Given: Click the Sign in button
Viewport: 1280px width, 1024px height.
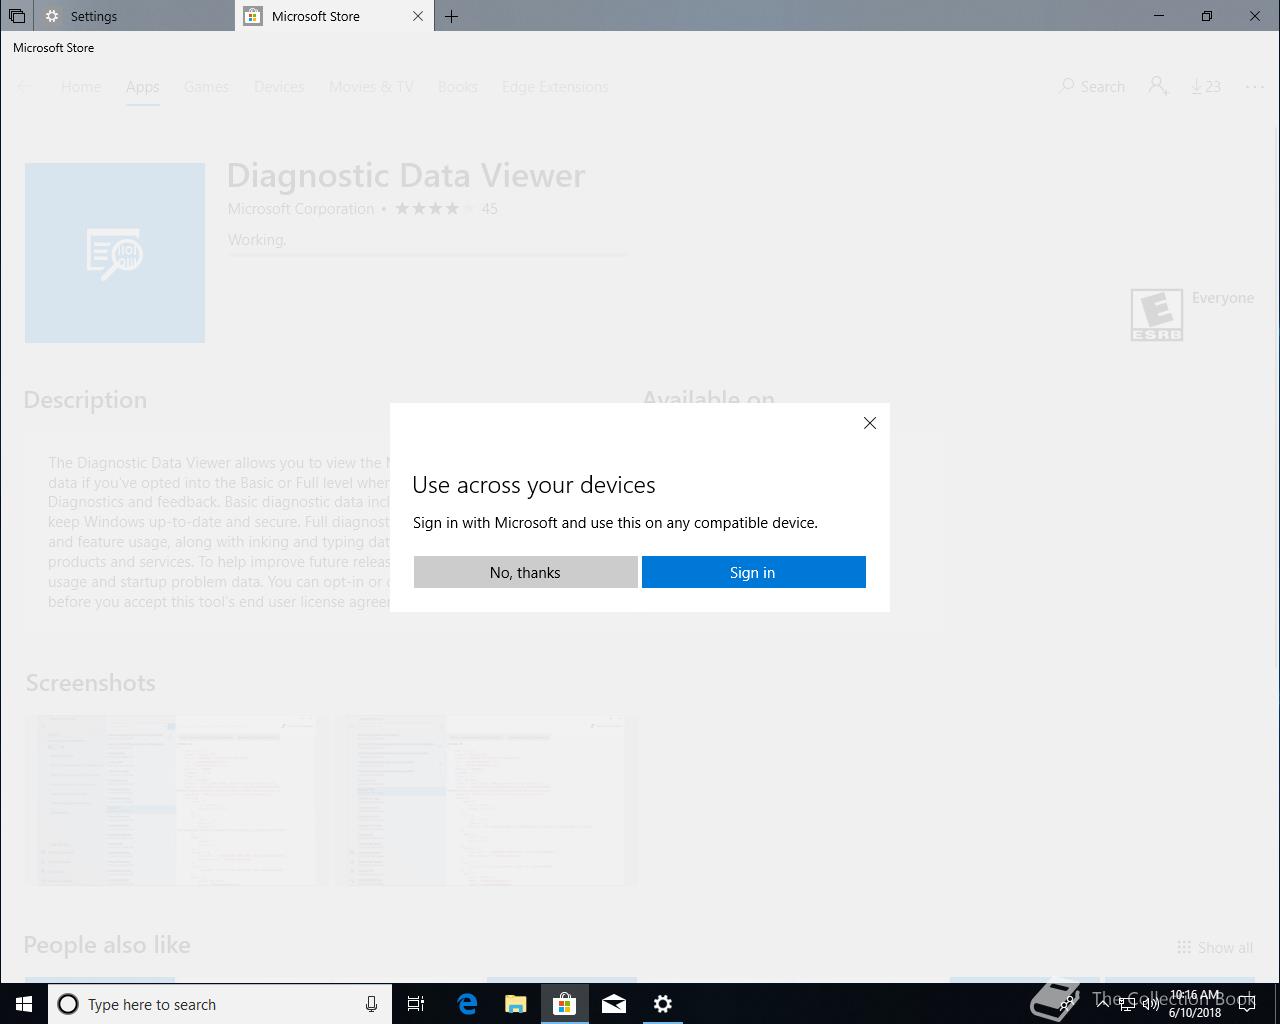Looking at the screenshot, I should coord(753,572).
